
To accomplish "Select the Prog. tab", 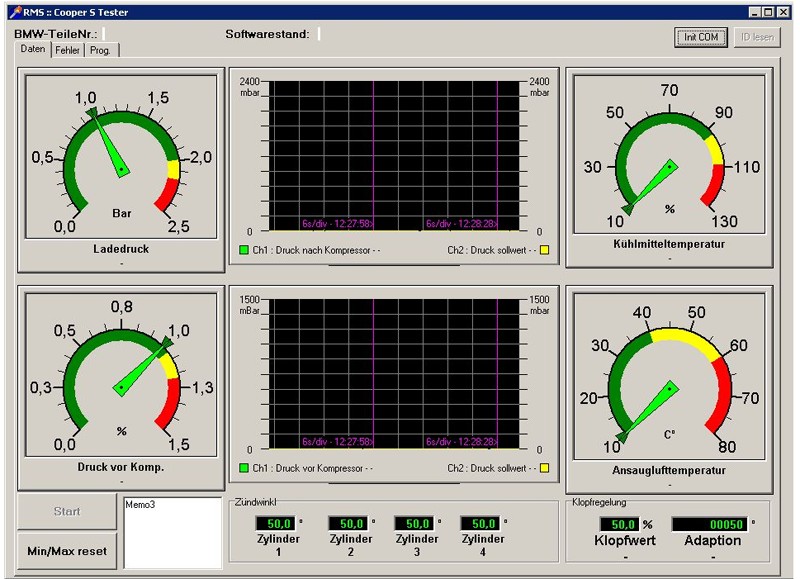I will click(x=101, y=50).
